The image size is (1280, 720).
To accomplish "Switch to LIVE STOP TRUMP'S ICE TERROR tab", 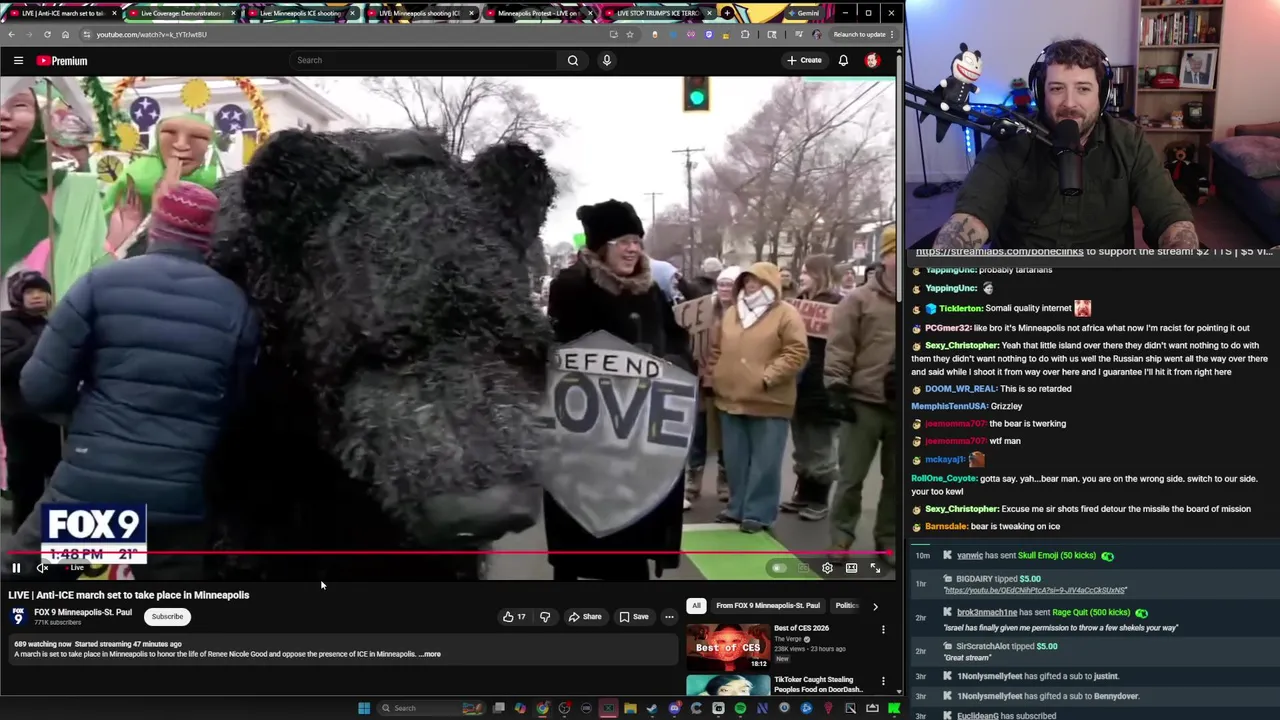I will point(657,14).
